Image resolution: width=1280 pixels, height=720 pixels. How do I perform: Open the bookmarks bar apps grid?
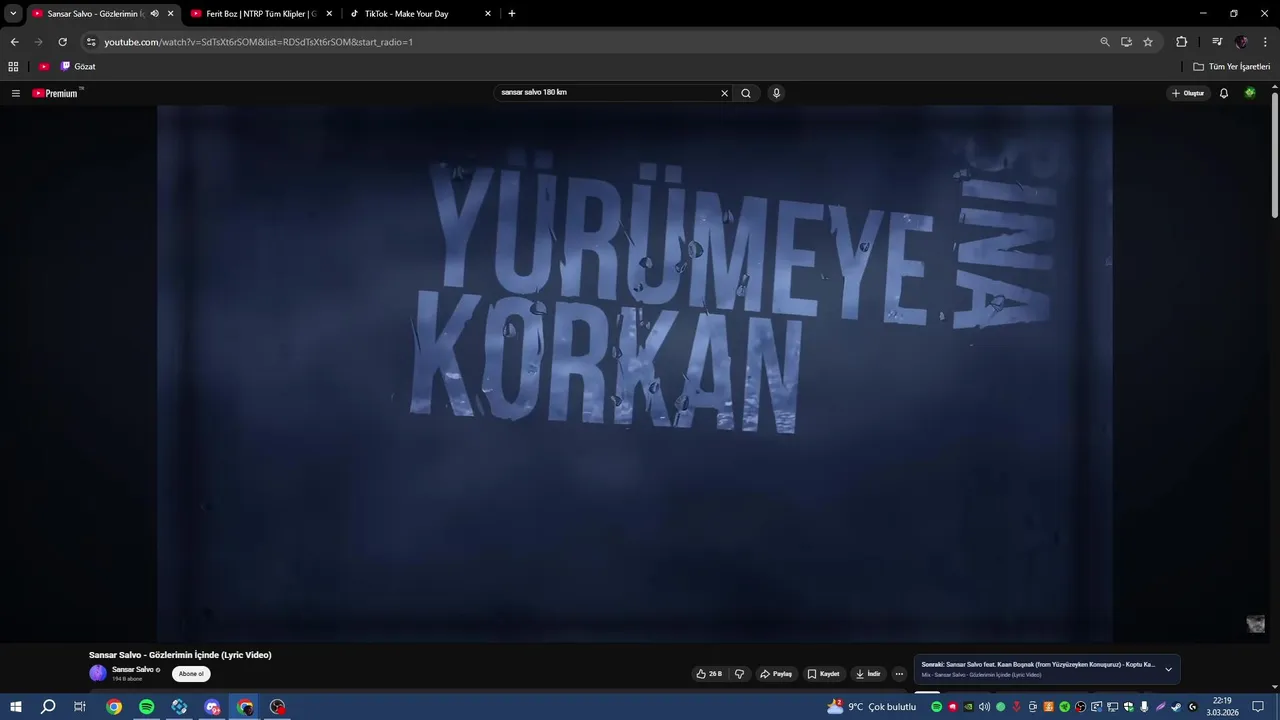13,67
